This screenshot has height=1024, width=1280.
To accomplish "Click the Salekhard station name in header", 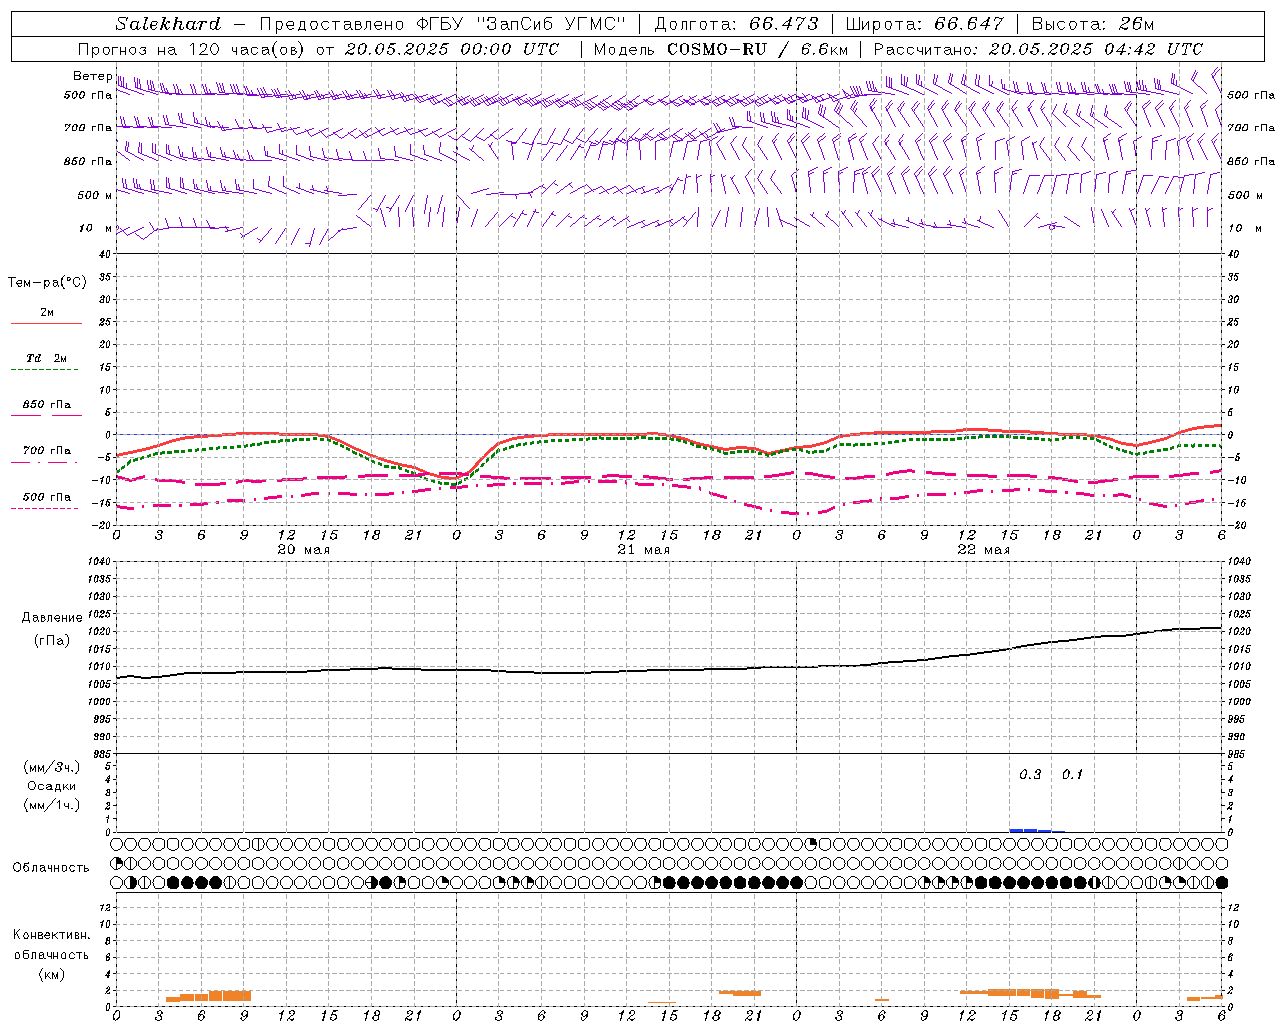I will tap(168, 24).
